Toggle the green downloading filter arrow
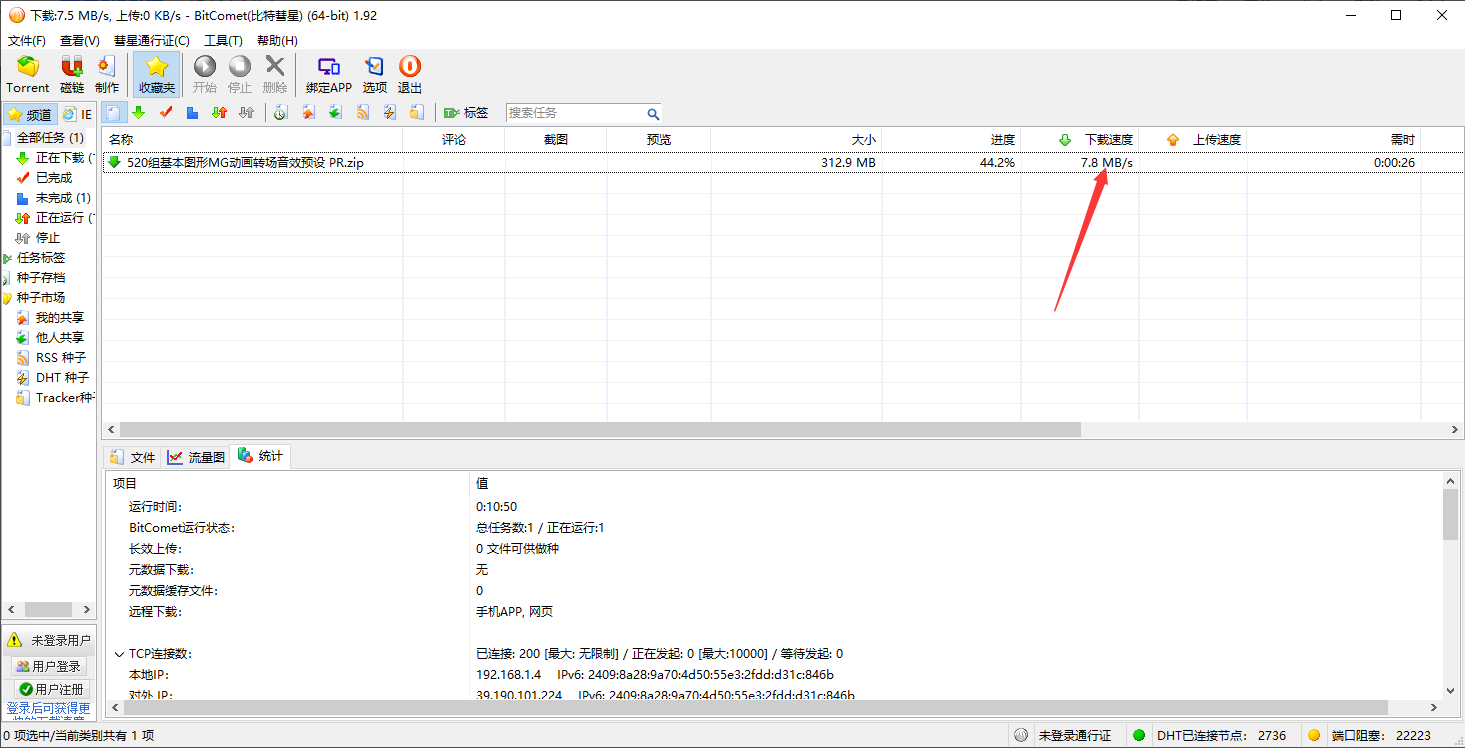The image size is (1465, 748). pyautogui.click(x=139, y=113)
